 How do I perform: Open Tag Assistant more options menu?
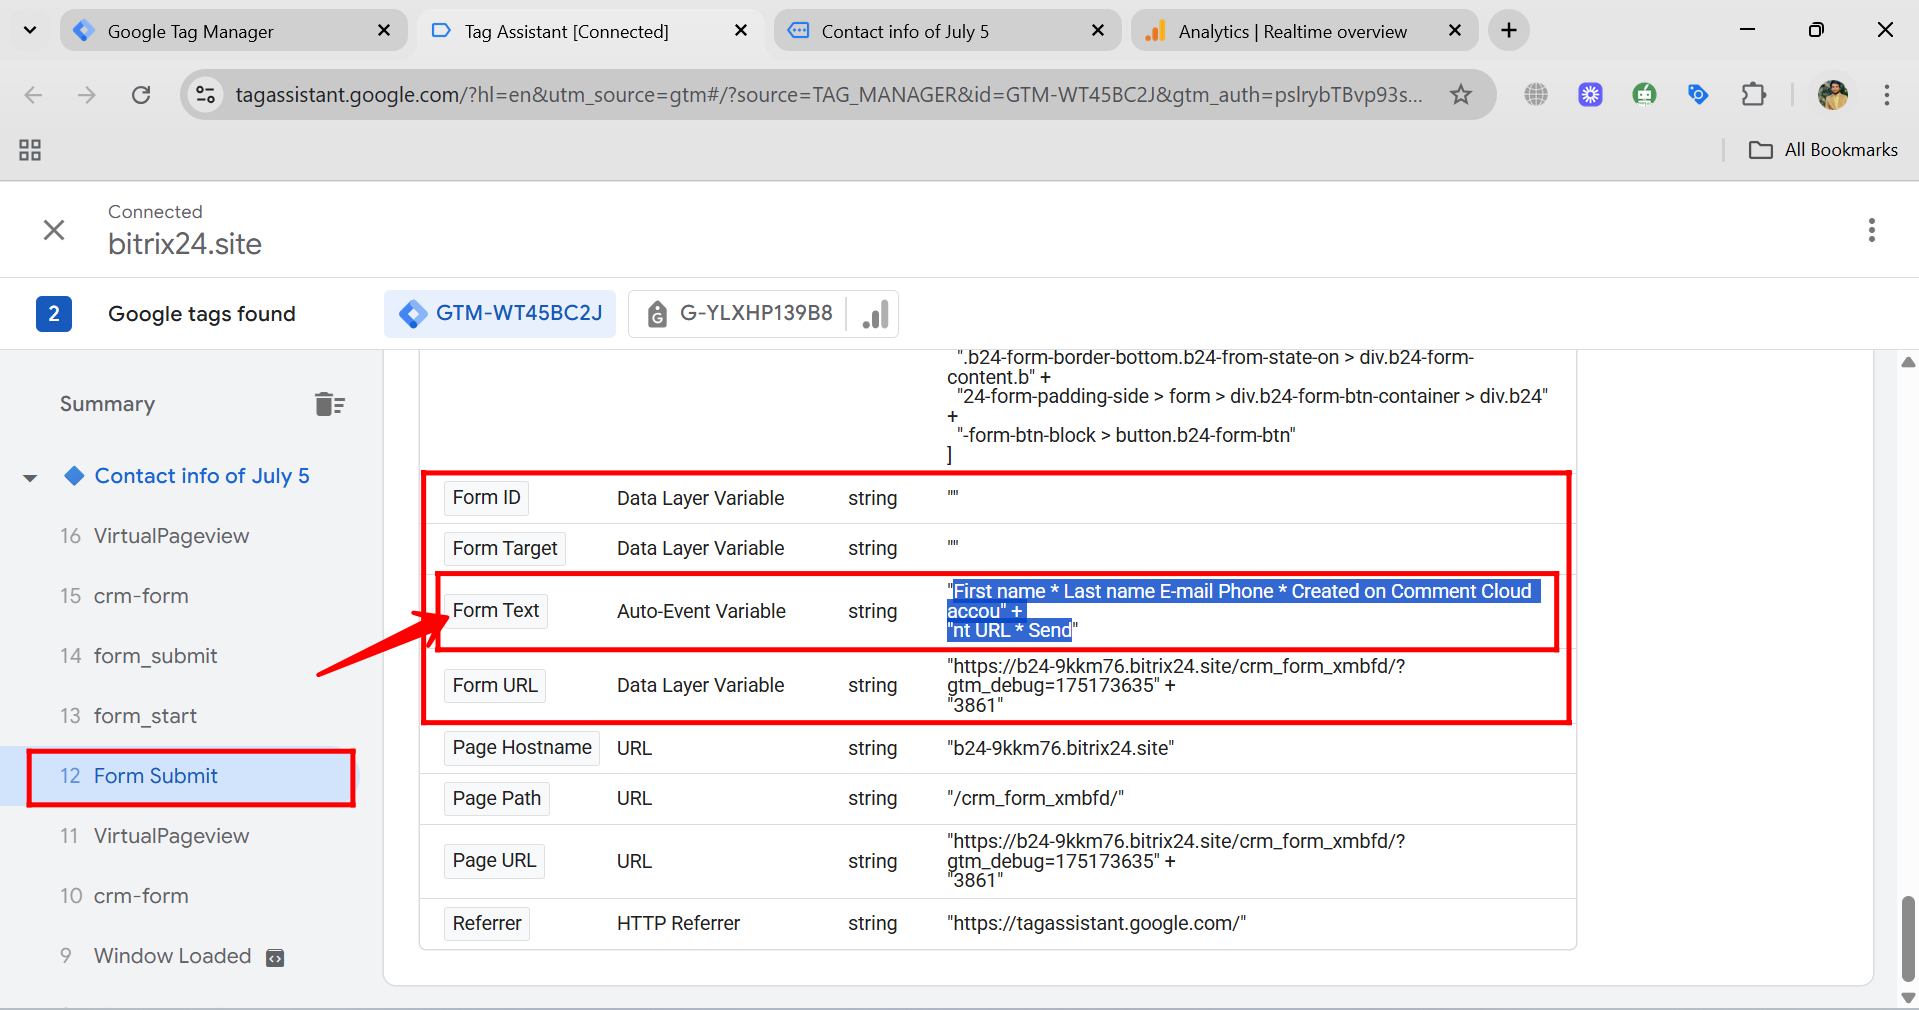coord(1871,230)
